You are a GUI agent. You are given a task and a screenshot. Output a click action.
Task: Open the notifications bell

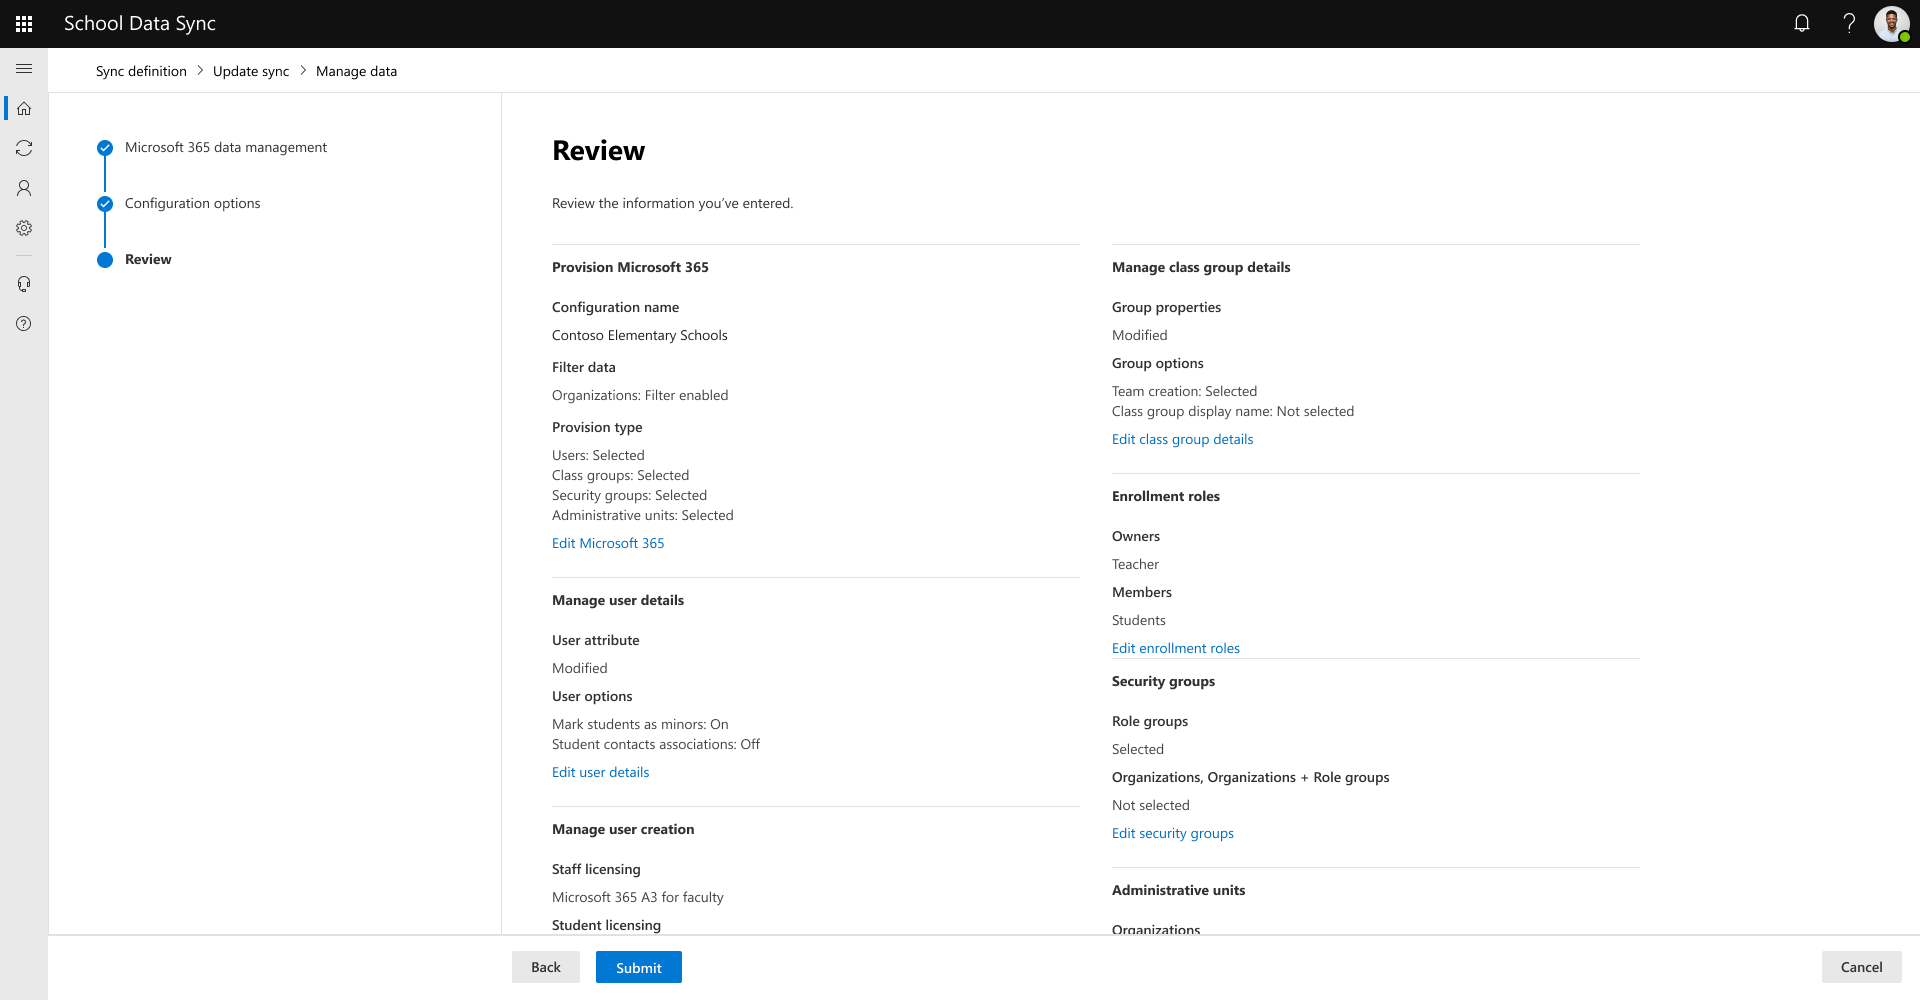pyautogui.click(x=1802, y=24)
